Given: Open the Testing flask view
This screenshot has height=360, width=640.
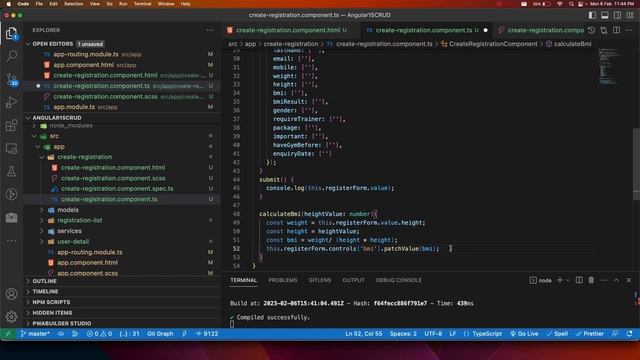Looking at the screenshot, I should coord(11,171).
